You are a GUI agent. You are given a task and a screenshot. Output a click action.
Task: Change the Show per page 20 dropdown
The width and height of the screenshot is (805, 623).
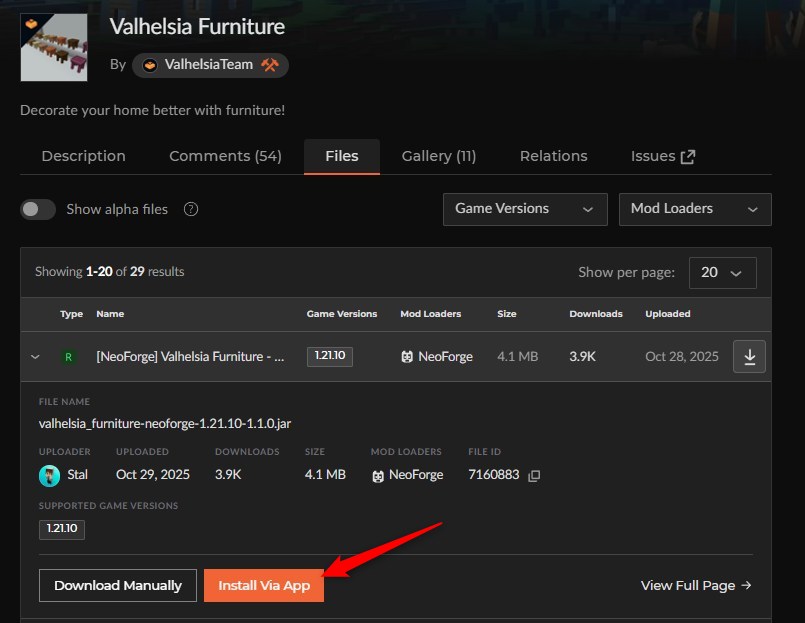point(722,273)
